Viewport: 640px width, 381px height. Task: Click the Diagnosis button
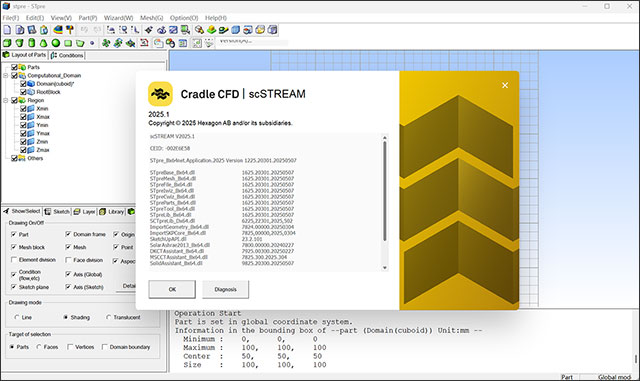tap(225, 289)
